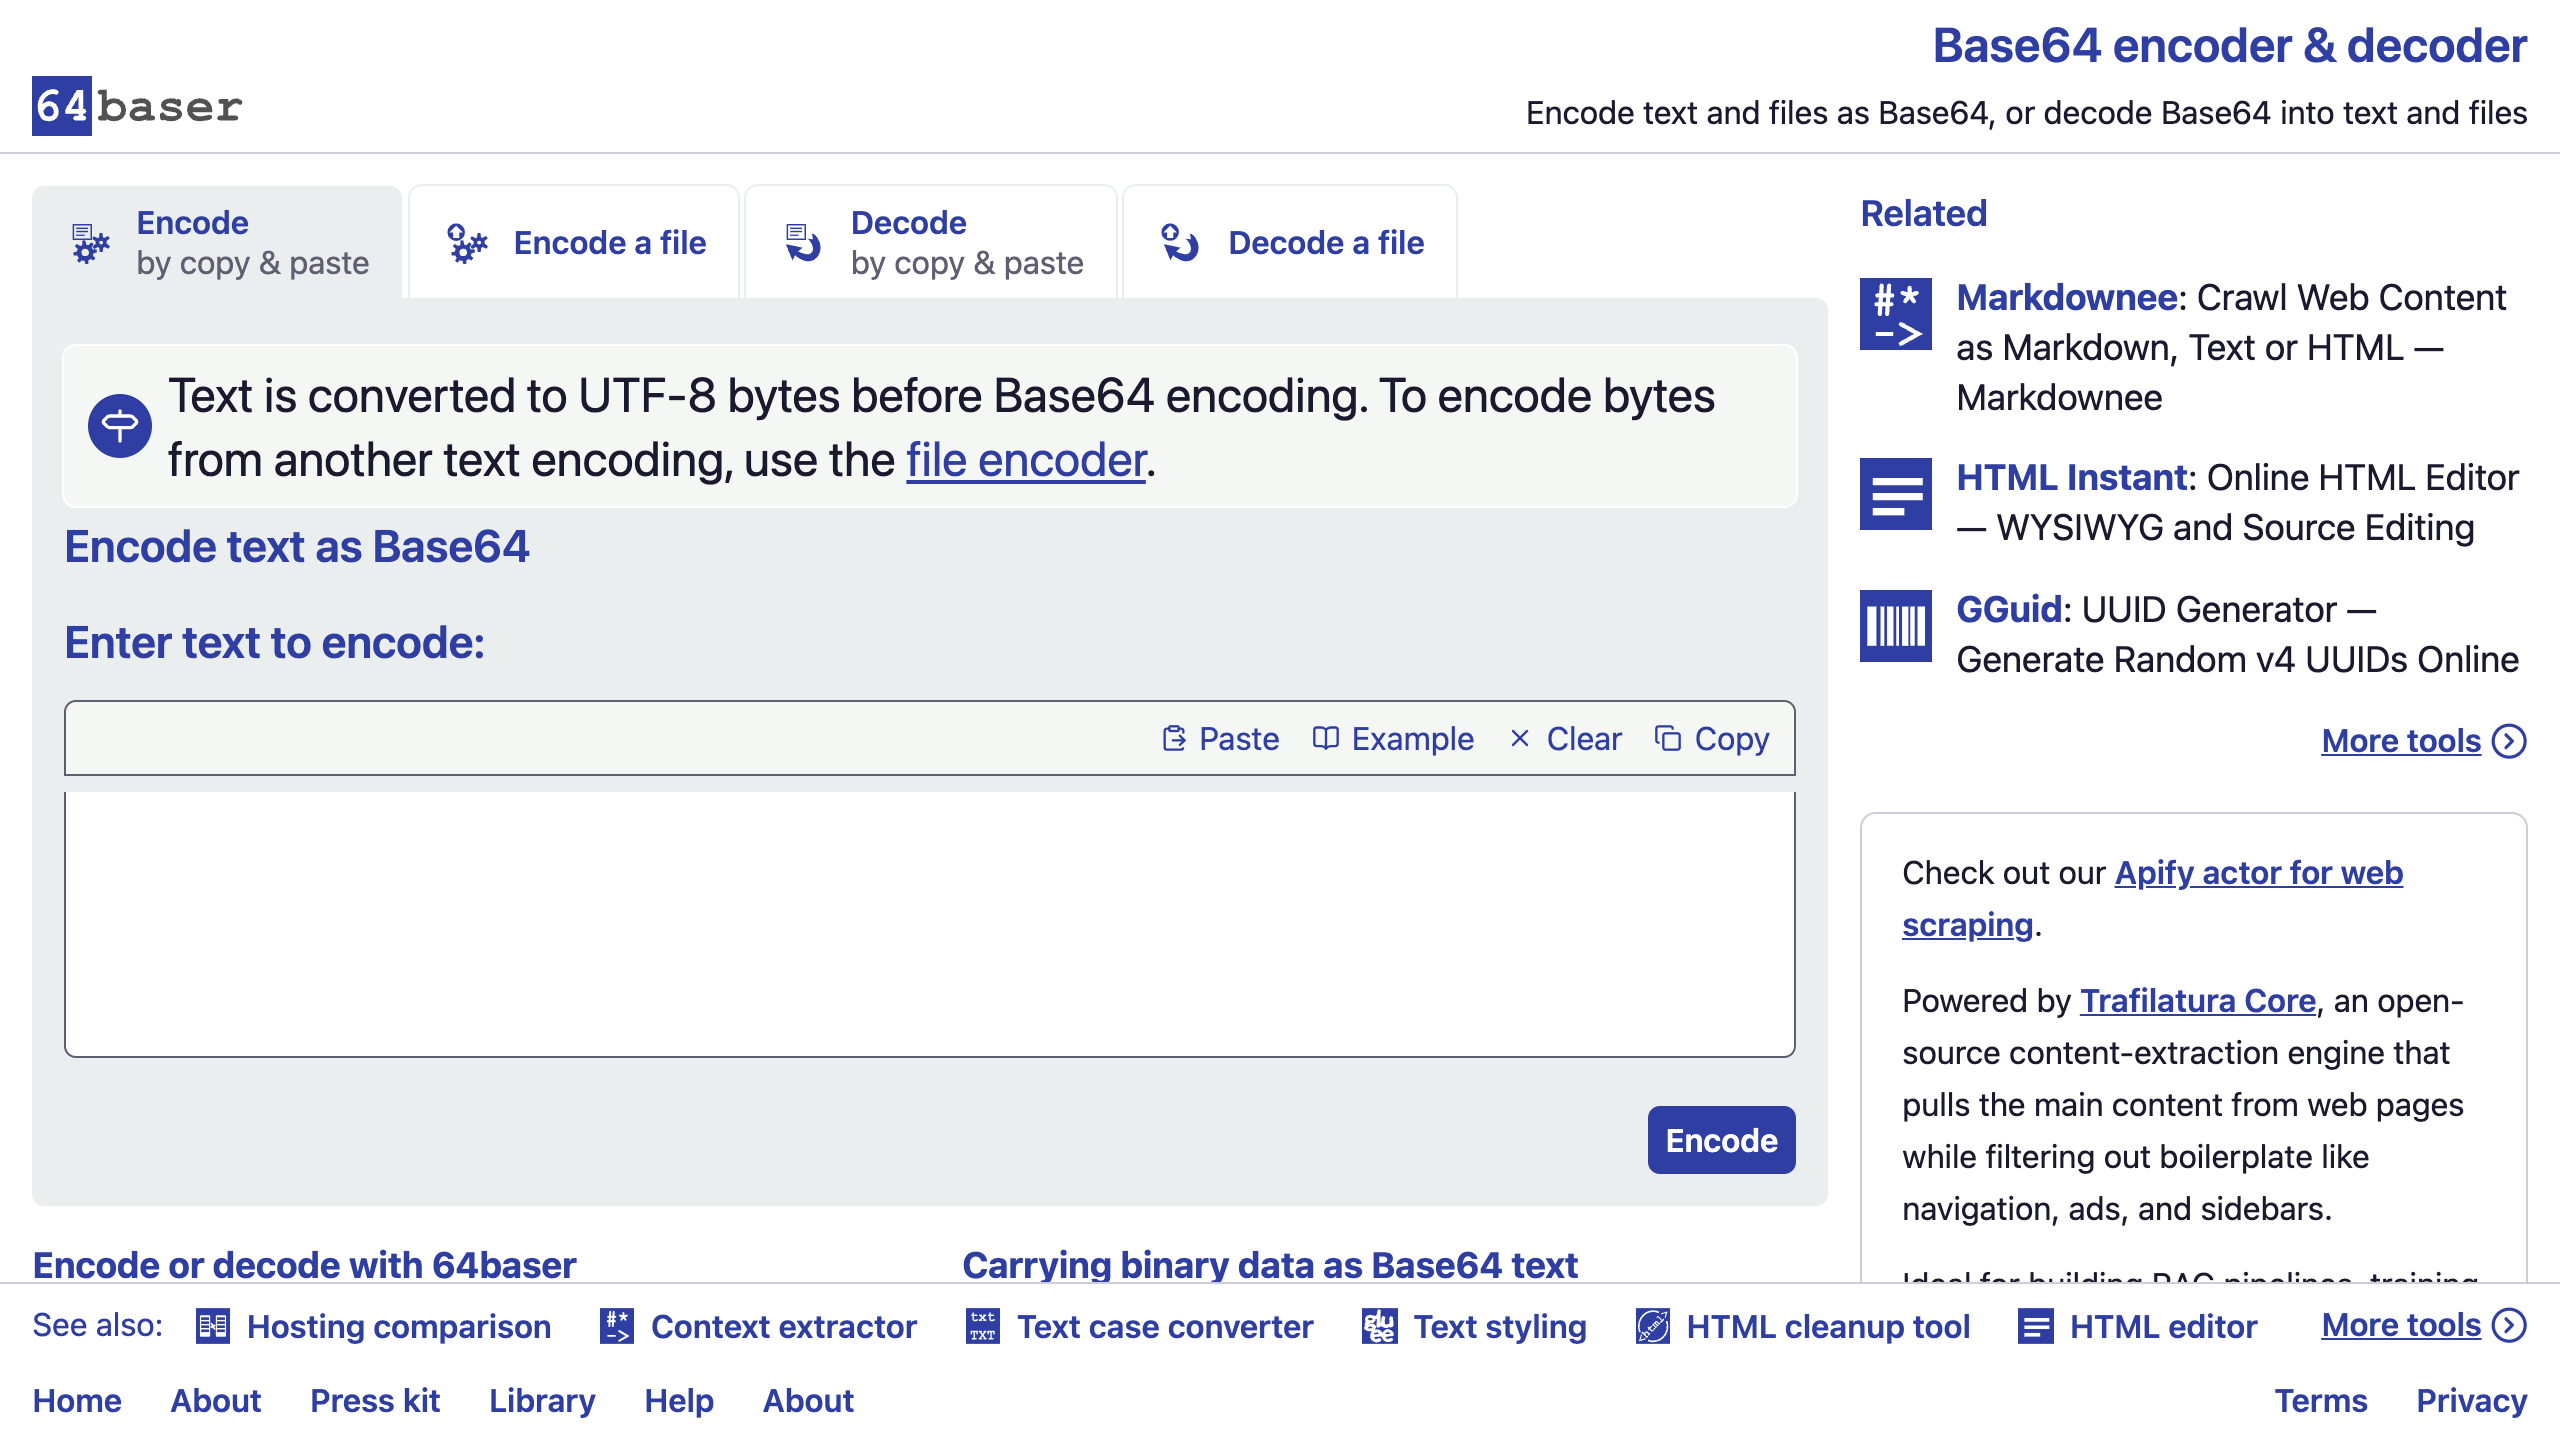Click the 64baser logo
This screenshot has height=1440, width=2560.
(137, 106)
